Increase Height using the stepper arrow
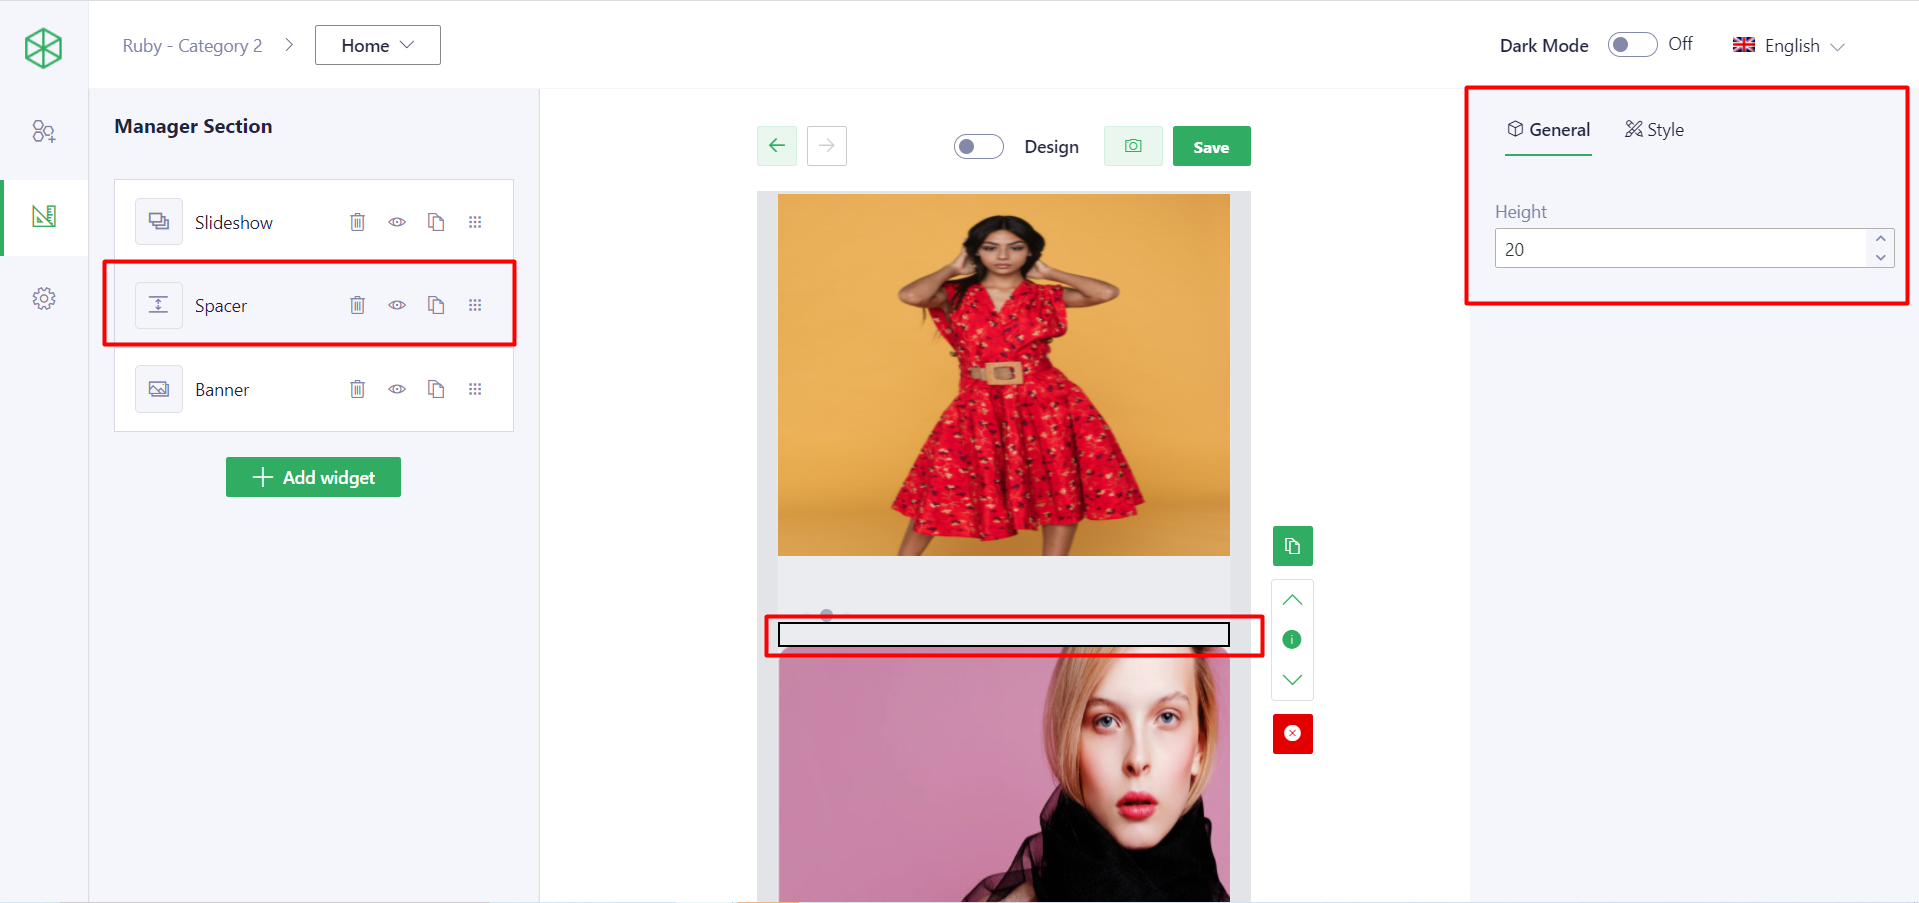 (1880, 241)
